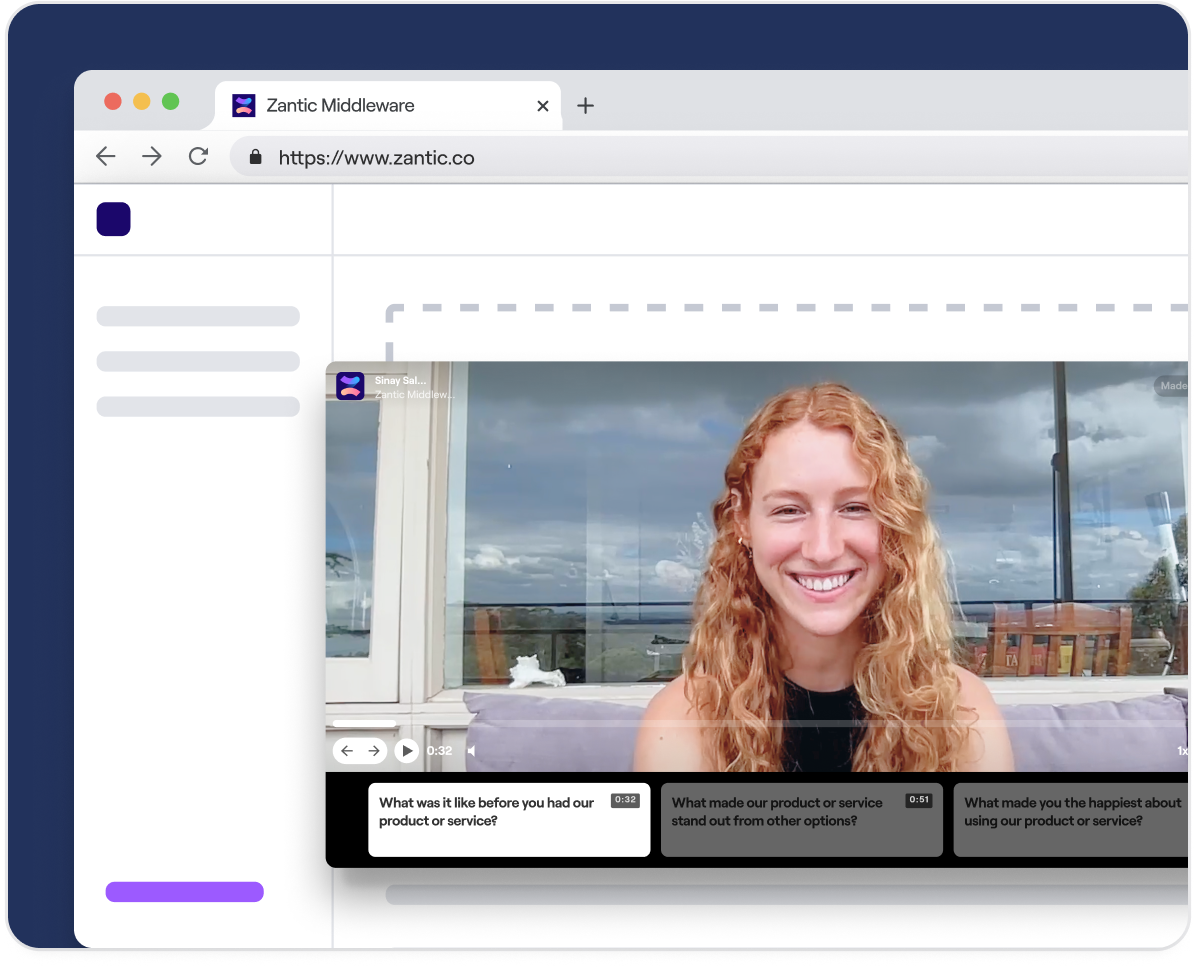
Task: Select the app logo square in the sidebar
Action: coord(113,219)
